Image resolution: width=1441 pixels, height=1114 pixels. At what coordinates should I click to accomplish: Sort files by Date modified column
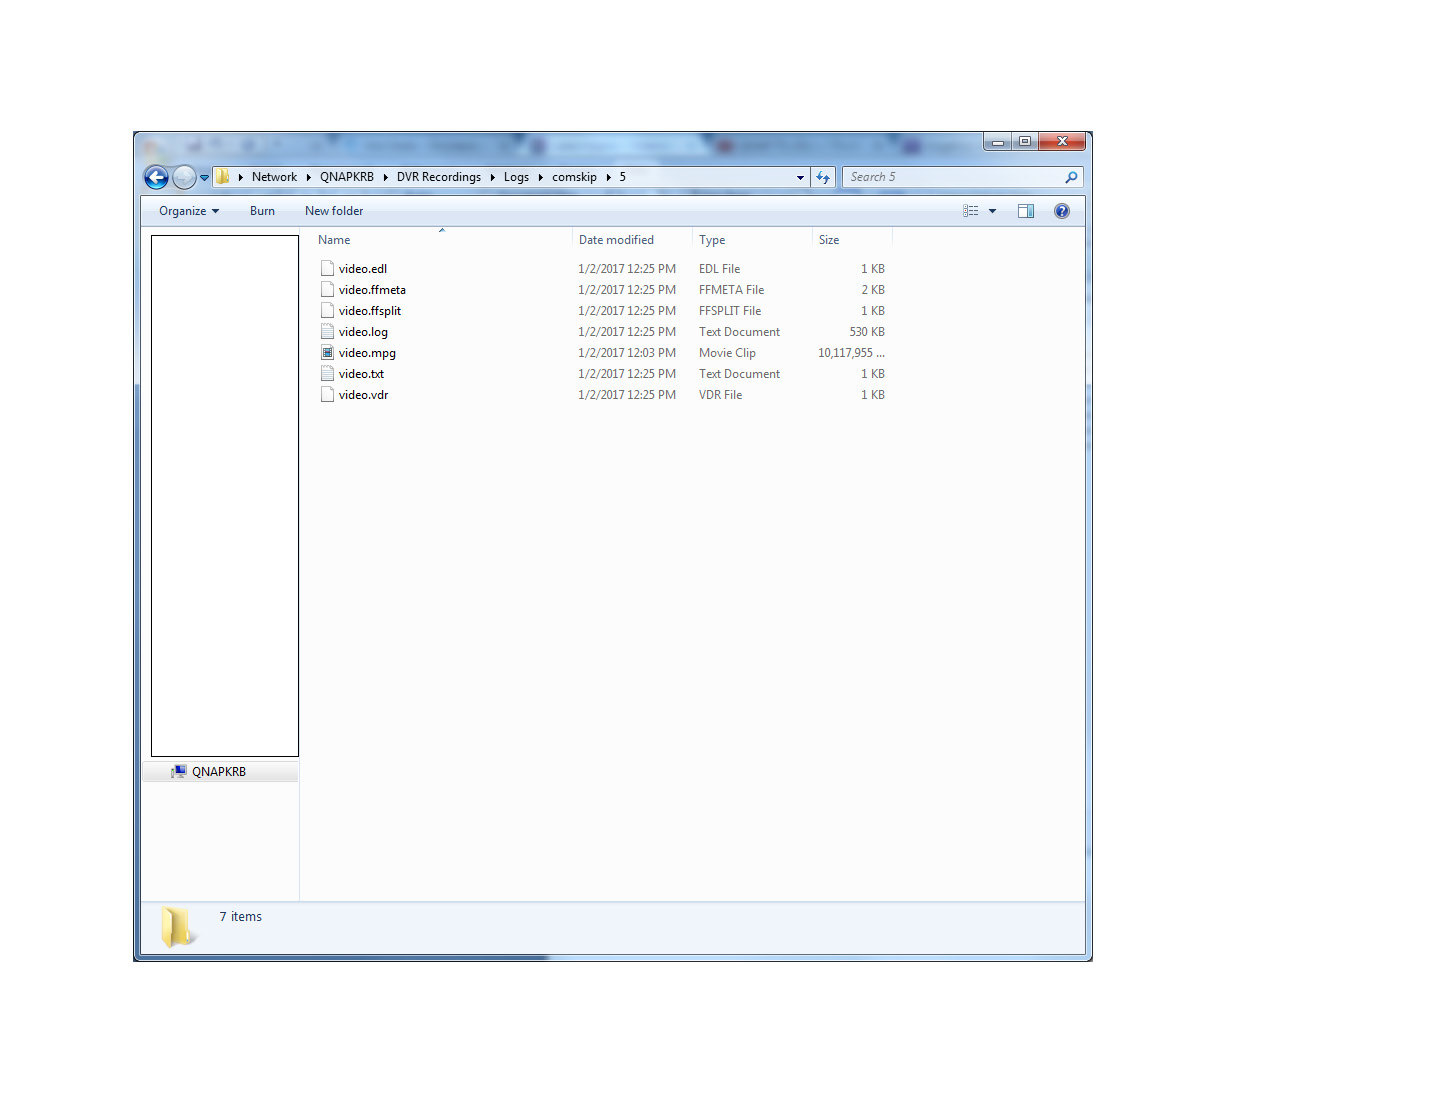(x=616, y=240)
